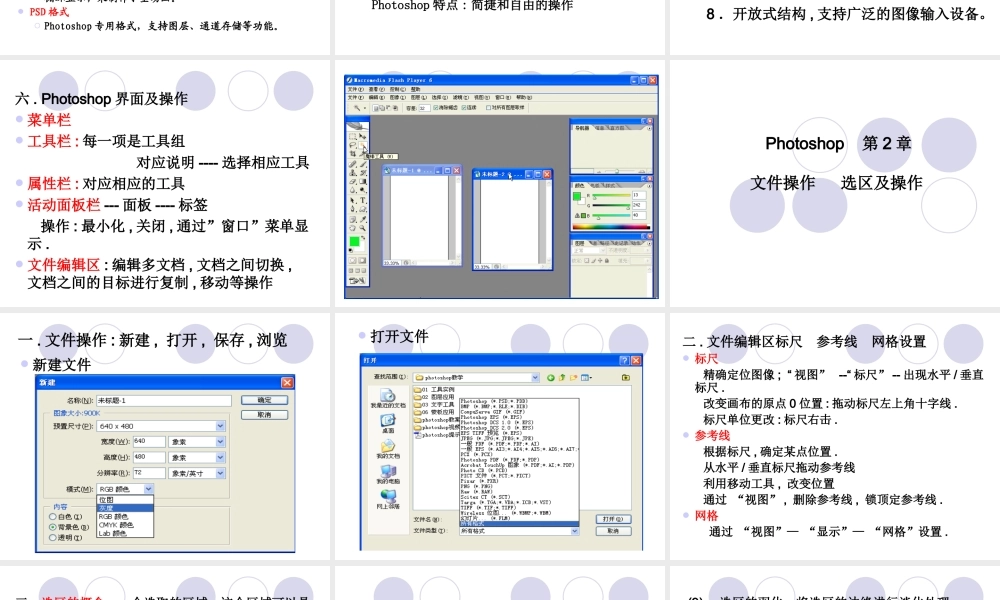The image size is (1000, 600).
Task: Click 取消 in the Open dialog
Action: (x=613, y=530)
